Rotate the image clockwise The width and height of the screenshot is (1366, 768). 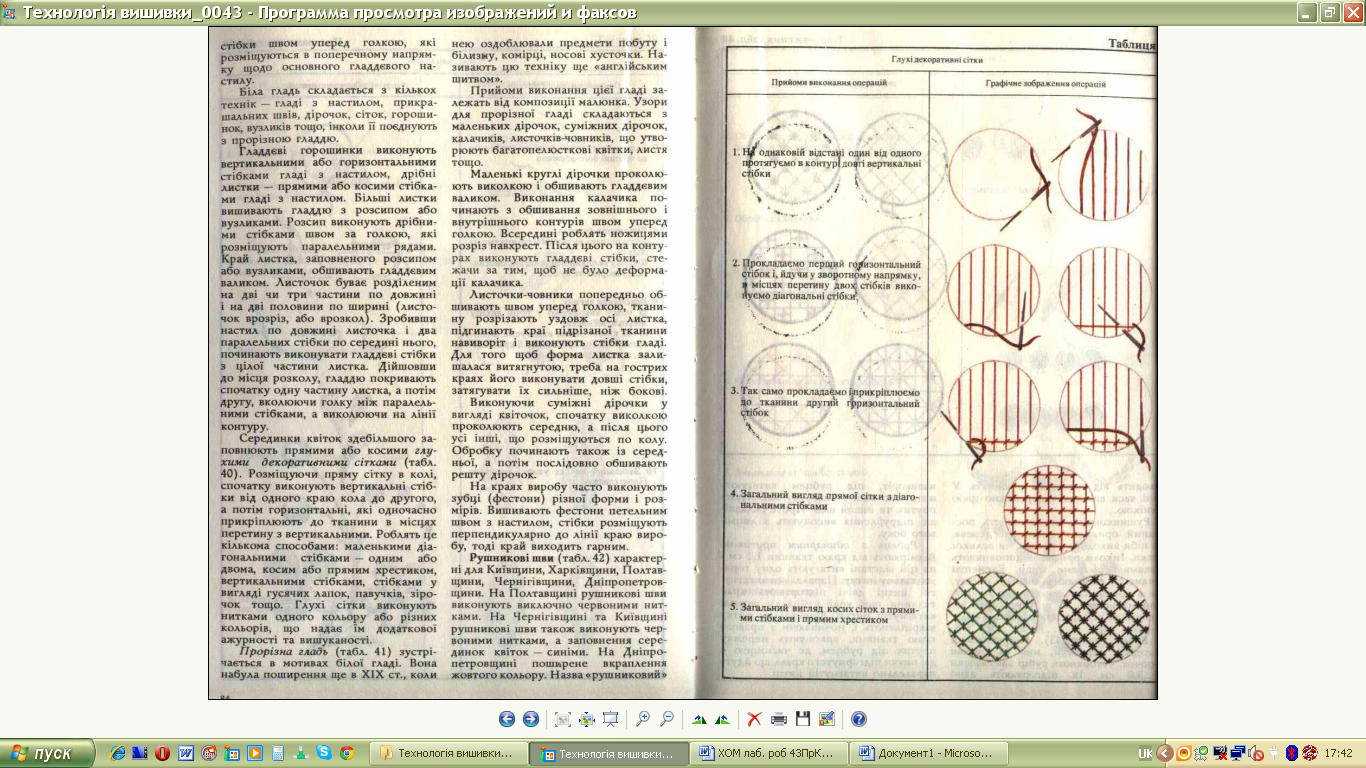coord(699,719)
